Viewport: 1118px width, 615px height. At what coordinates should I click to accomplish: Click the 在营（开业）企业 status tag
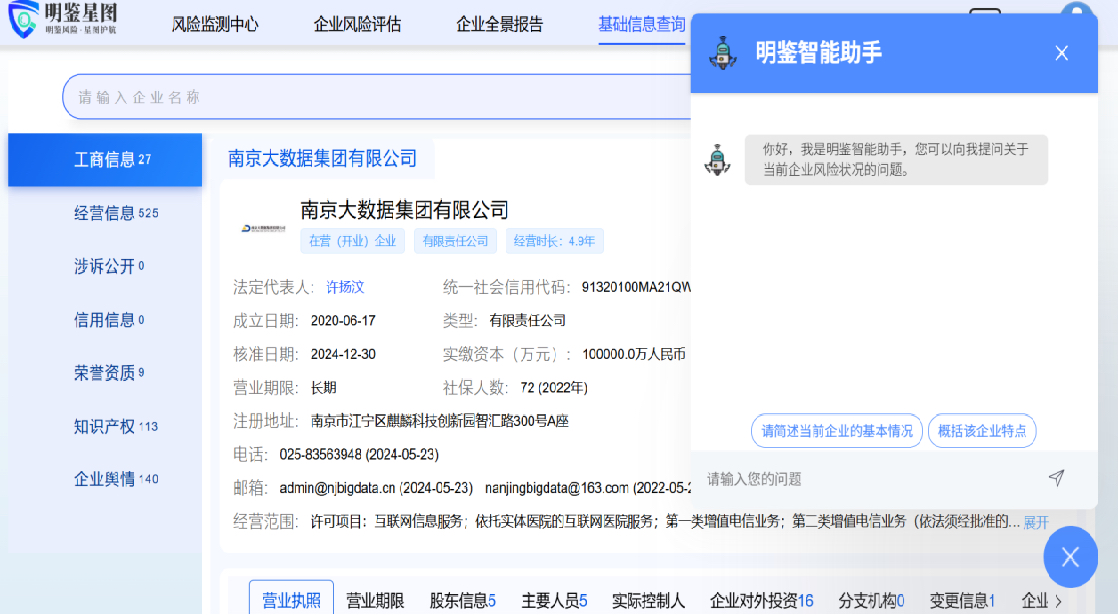[352, 241]
